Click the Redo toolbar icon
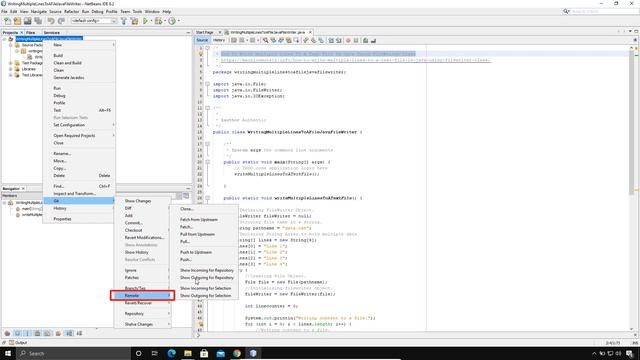The width and height of the screenshot is (640, 360). 61,21
